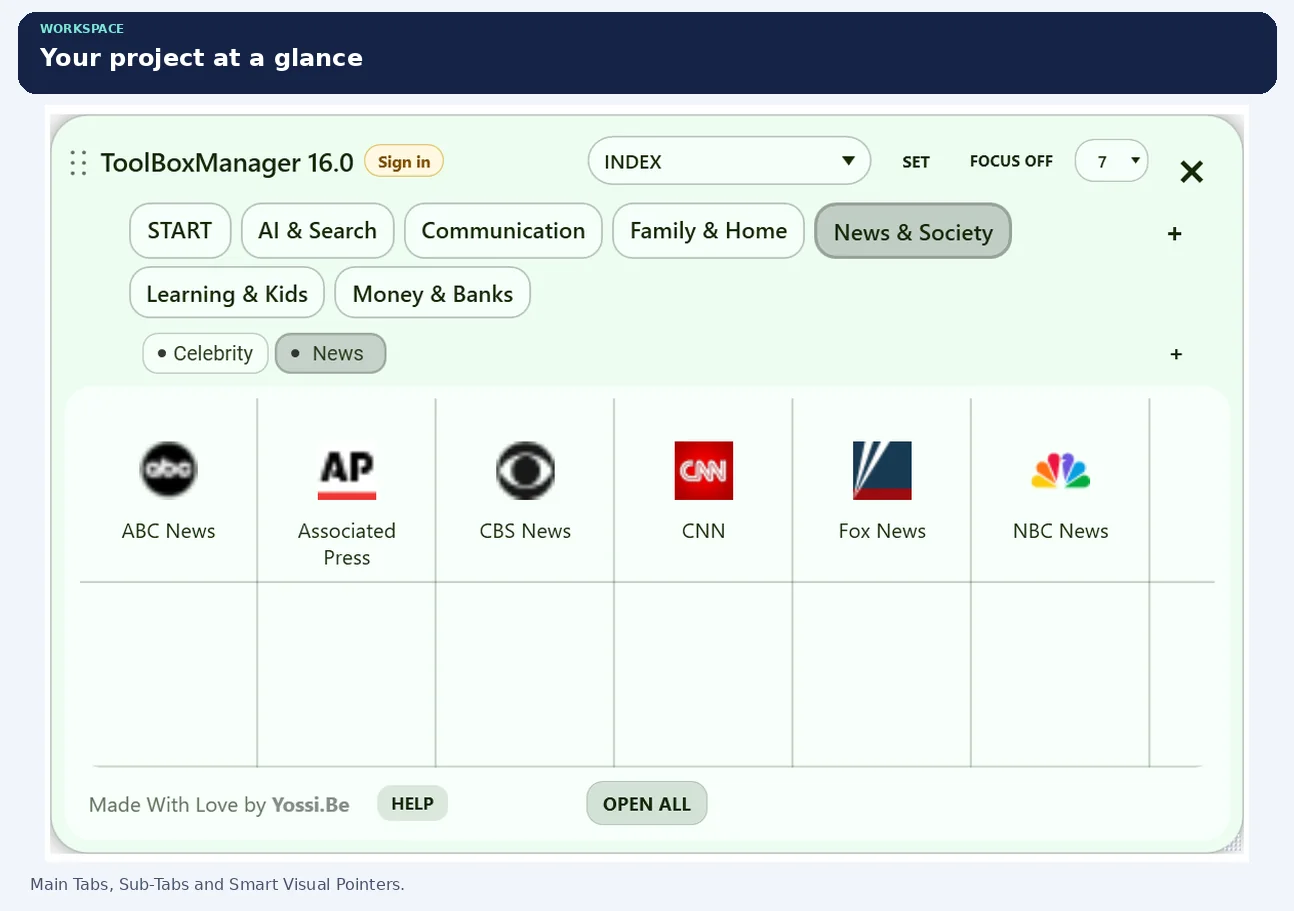
Task: Click the CNN label text
Action: pyautogui.click(x=704, y=531)
